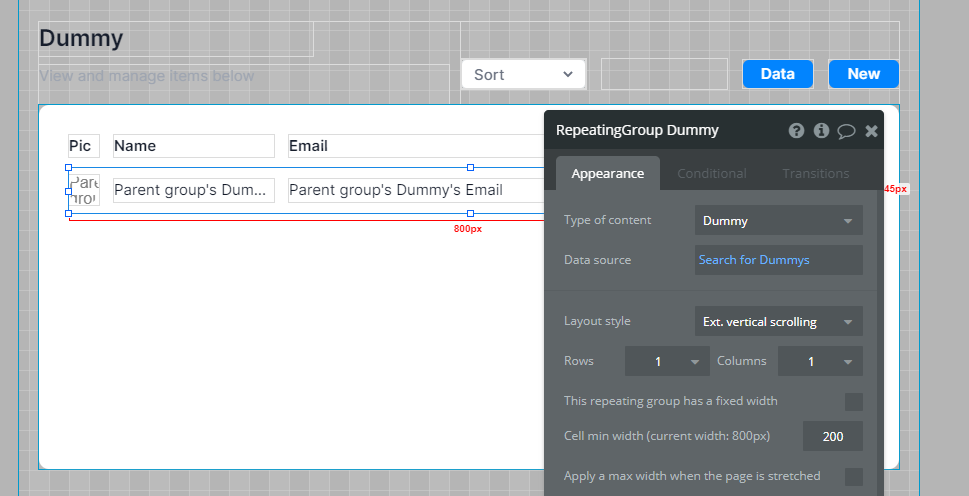
Task: Click the Cell min width input field
Action: (832, 437)
